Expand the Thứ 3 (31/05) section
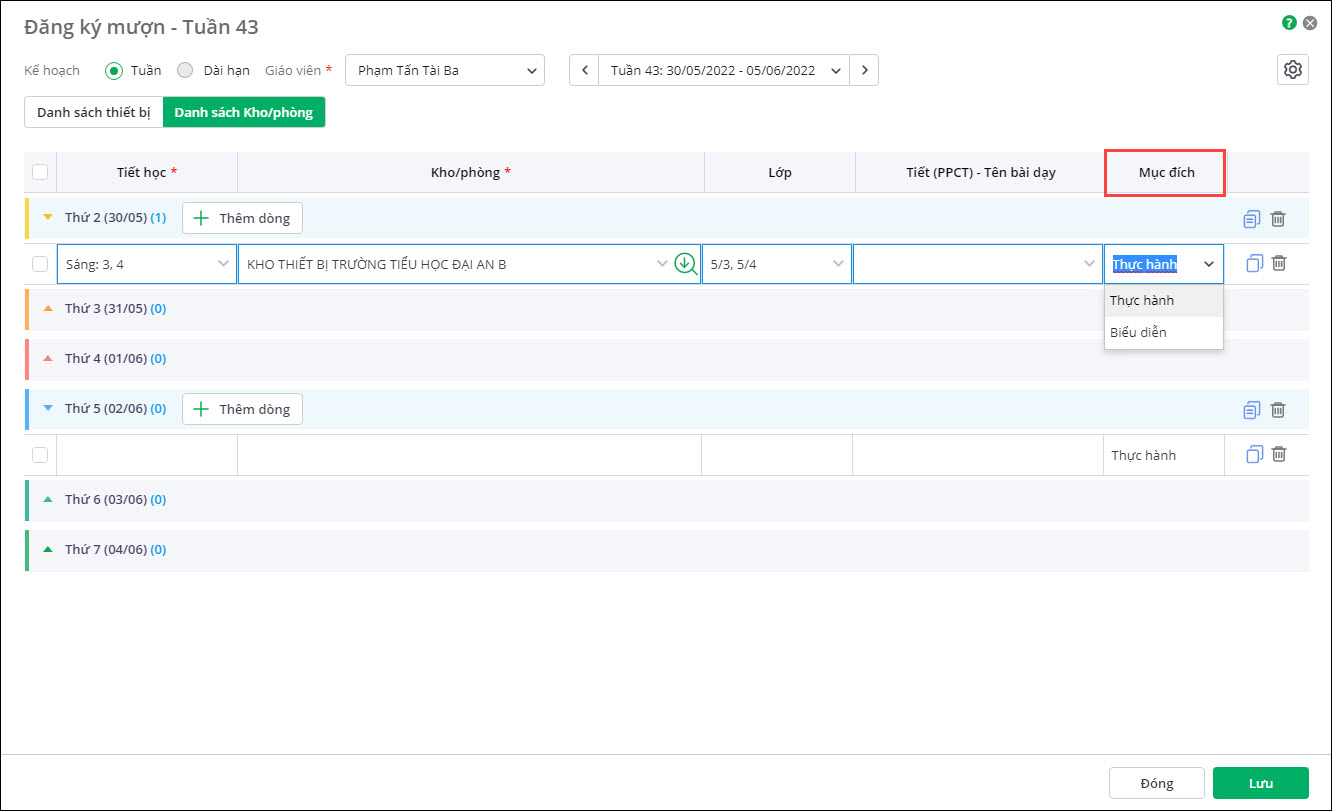This screenshot has height=811, width=1332. (47, 309)
